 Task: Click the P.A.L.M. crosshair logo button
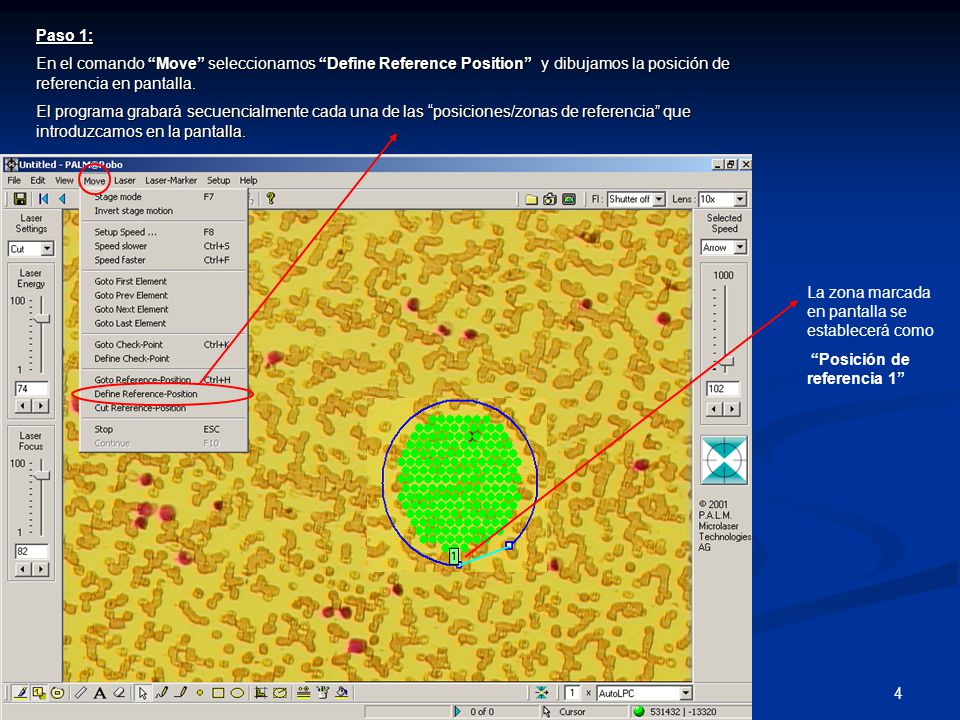(724, 460)
